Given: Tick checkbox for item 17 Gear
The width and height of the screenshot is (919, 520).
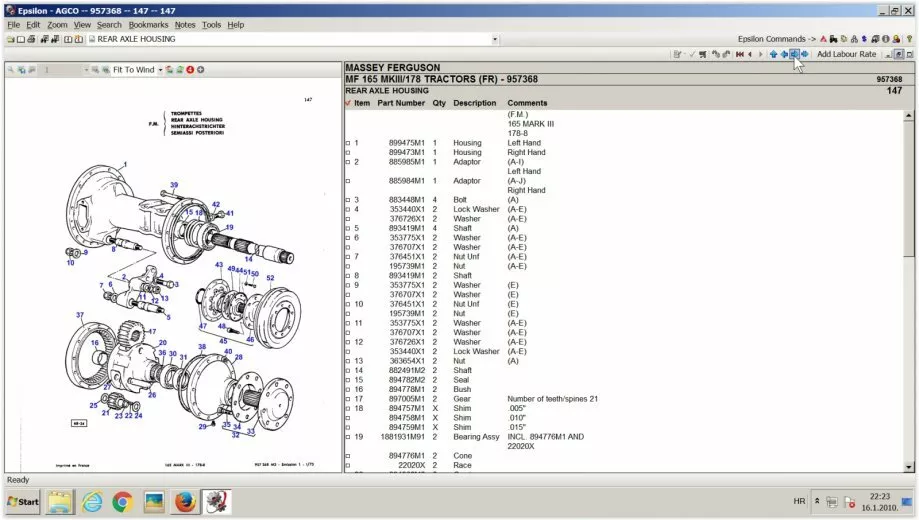Looking at the screenshot, I should point(348,399).
